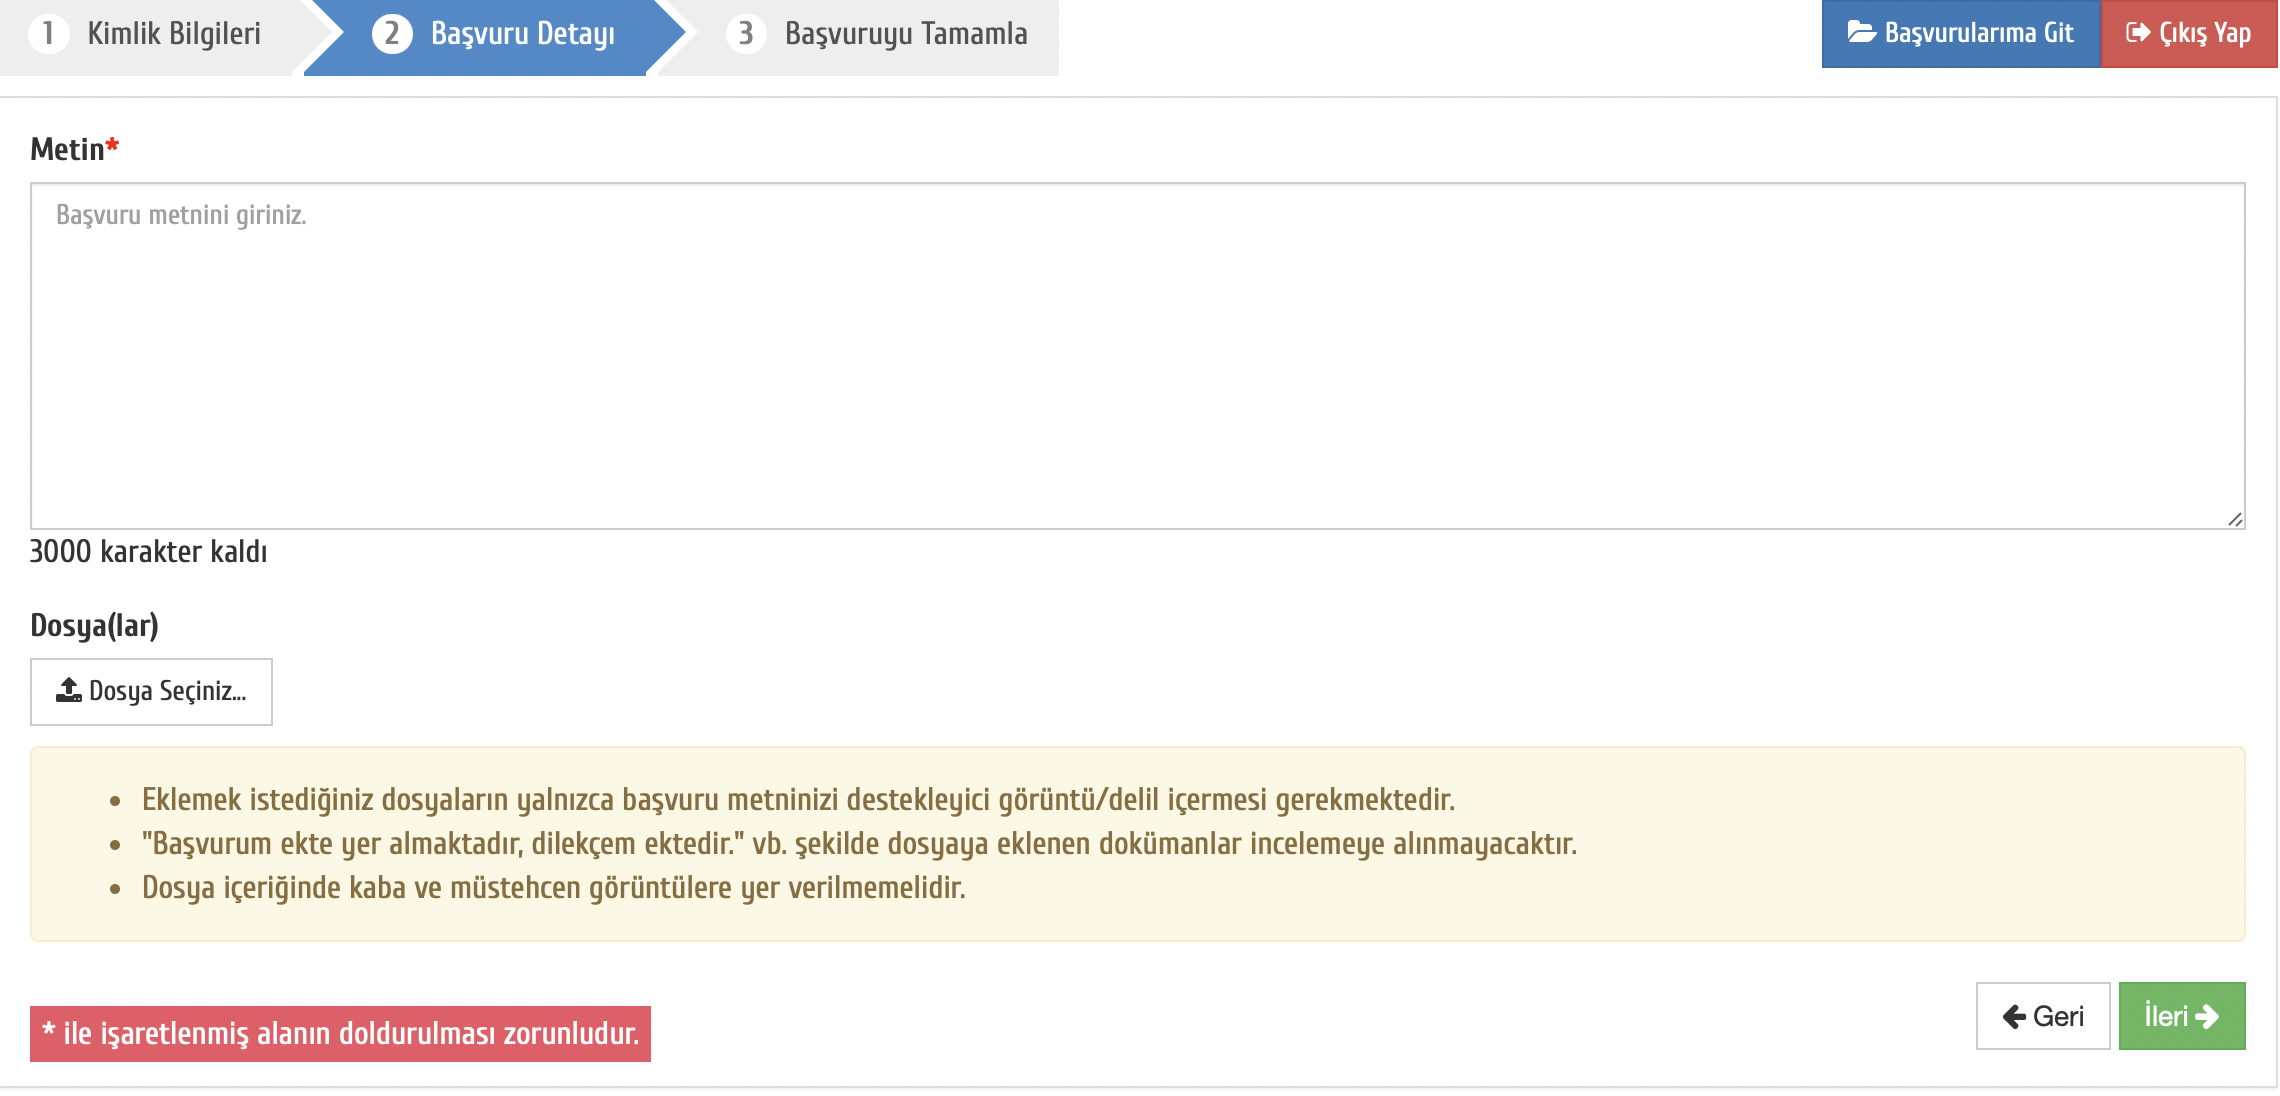The height and width of the screenshot is (1096, 2280).
Task: Click the red required-field notice
Action: click(340, 1033)
